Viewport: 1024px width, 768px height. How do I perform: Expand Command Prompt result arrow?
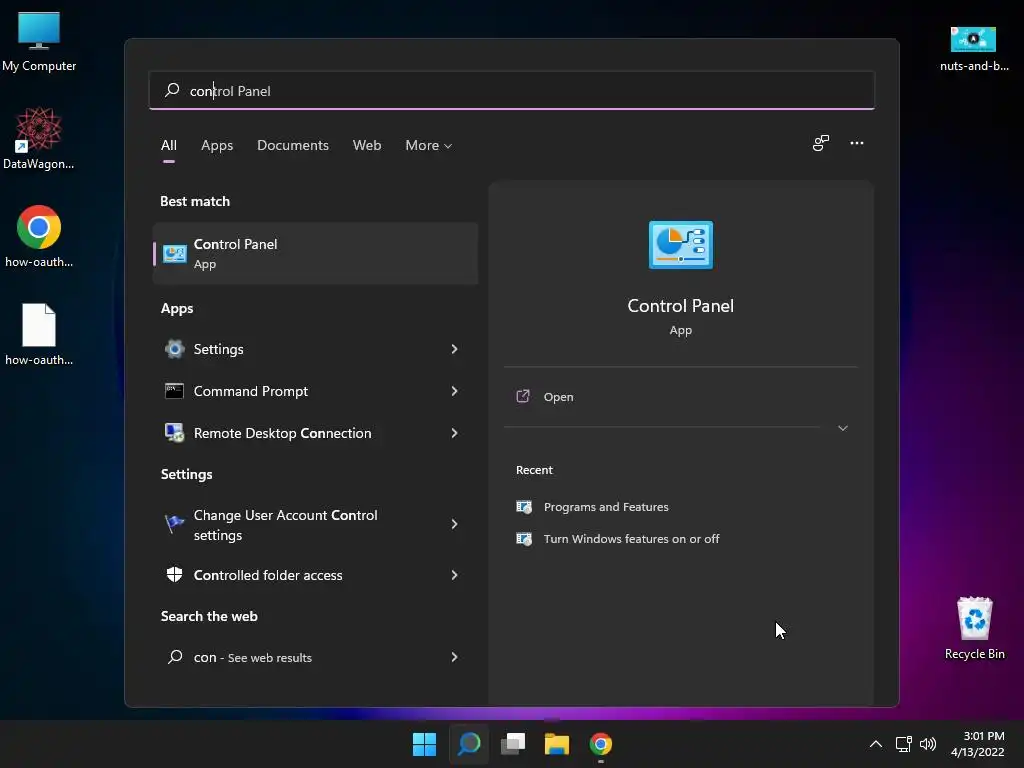pyautogui.click(x=455, y=391)
